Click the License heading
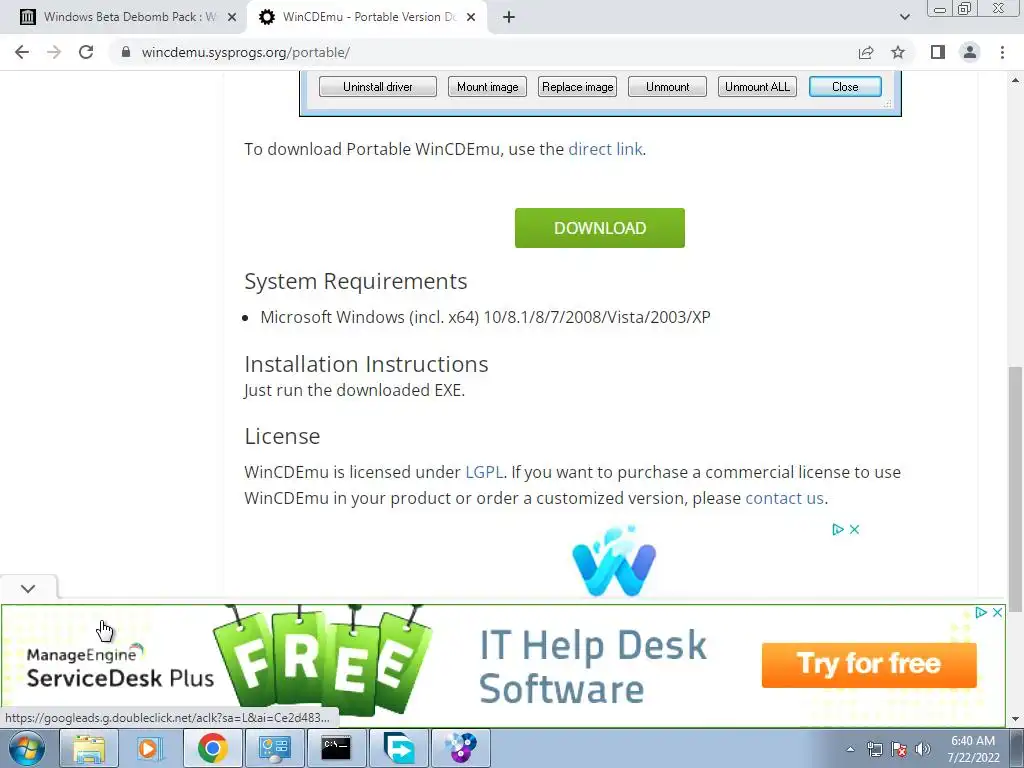 282,436
